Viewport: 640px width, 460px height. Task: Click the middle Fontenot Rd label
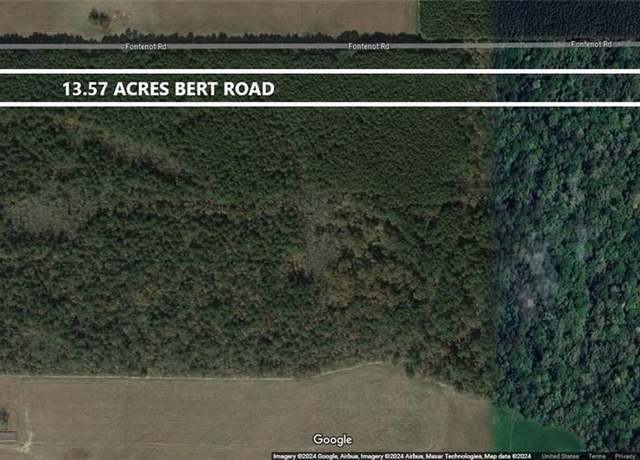tap(369, 47)
